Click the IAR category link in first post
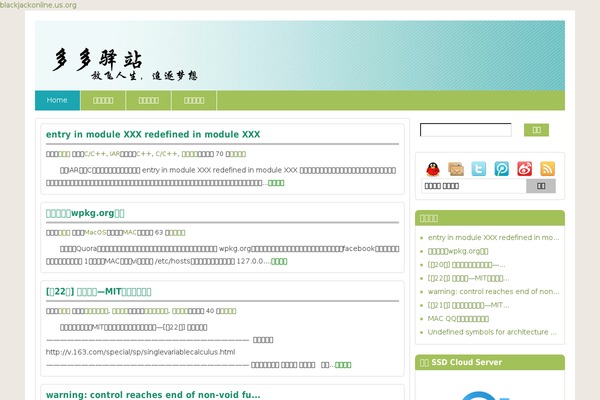Viewport: 600px width, 400px height. [114, 154]
